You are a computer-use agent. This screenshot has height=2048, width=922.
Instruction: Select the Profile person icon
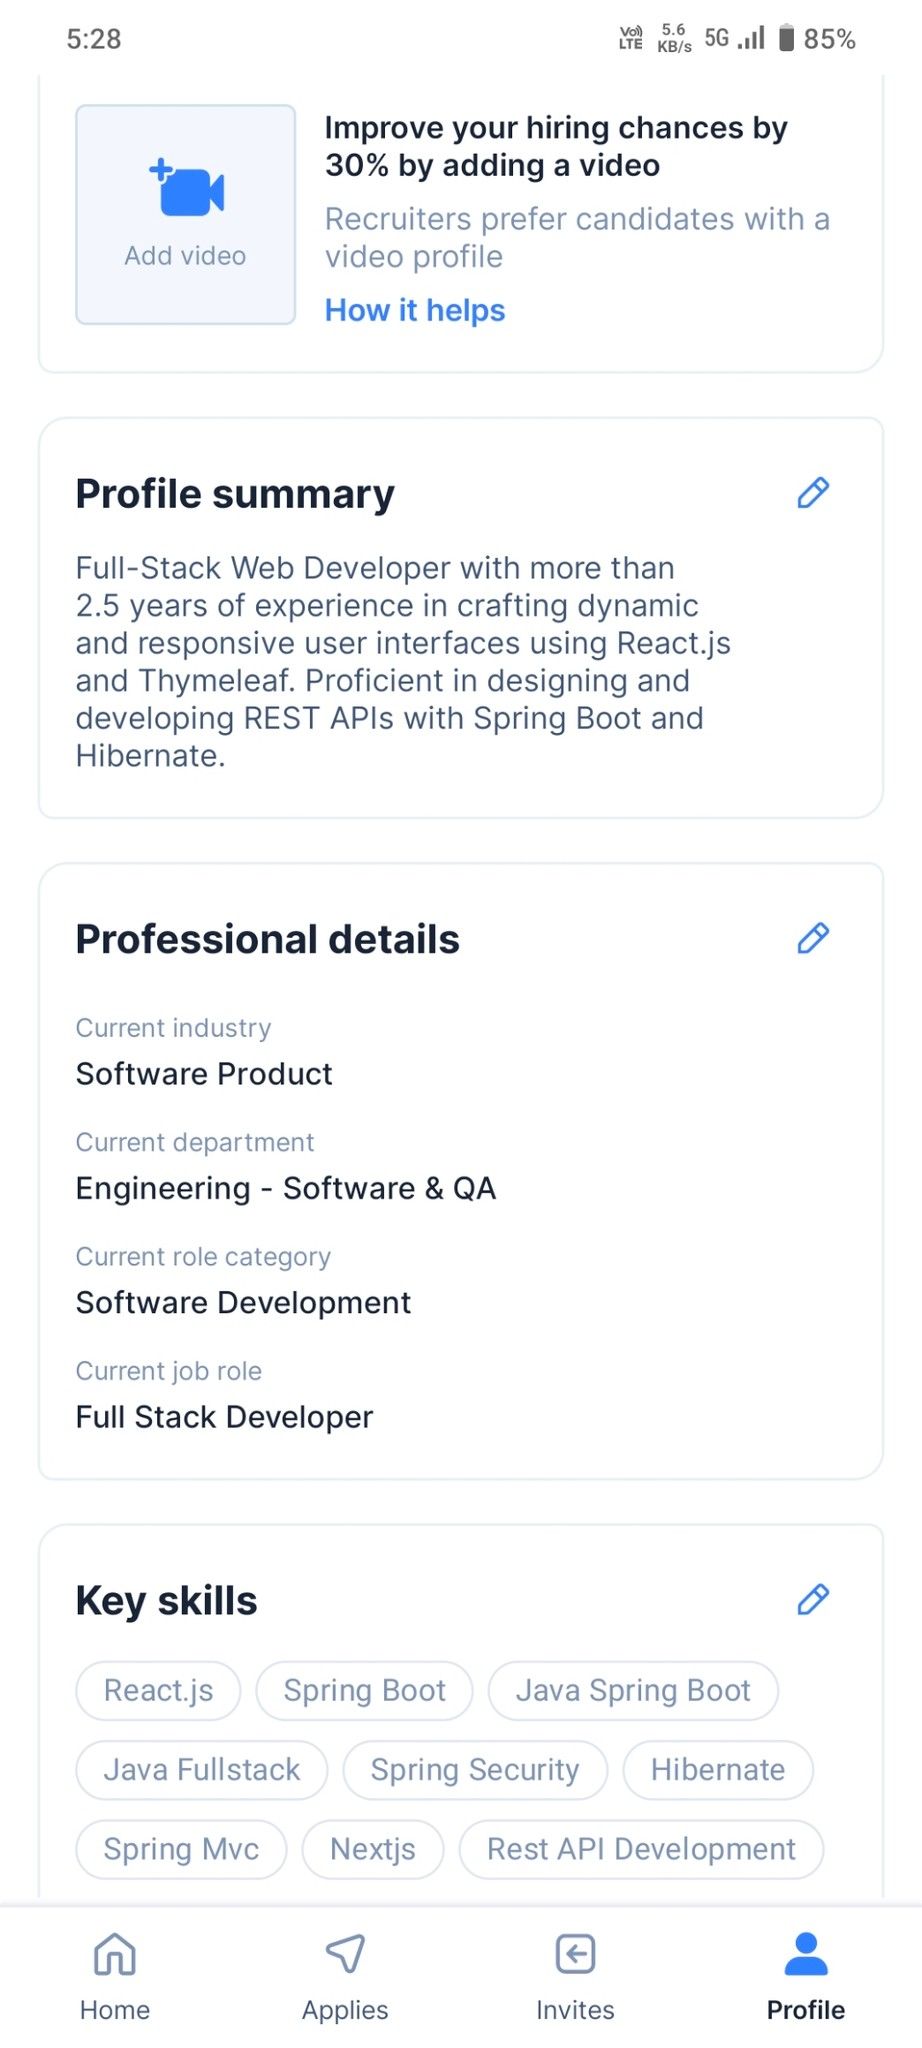coord(806,1955)
